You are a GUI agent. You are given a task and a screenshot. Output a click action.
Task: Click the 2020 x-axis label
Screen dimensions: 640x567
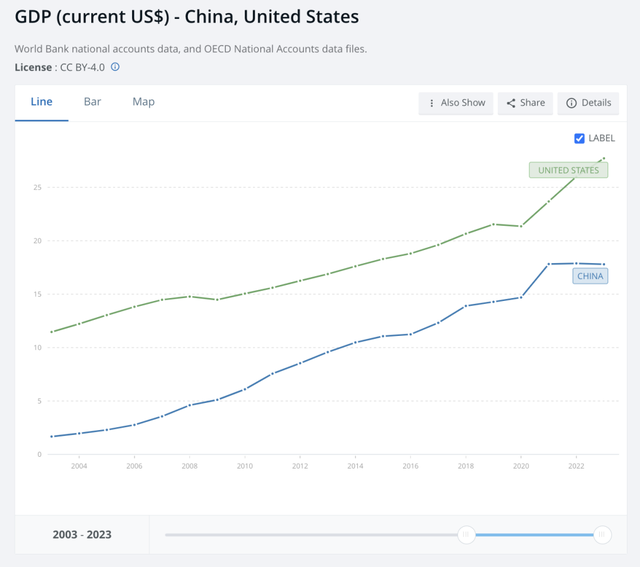[x=521, y=466]
